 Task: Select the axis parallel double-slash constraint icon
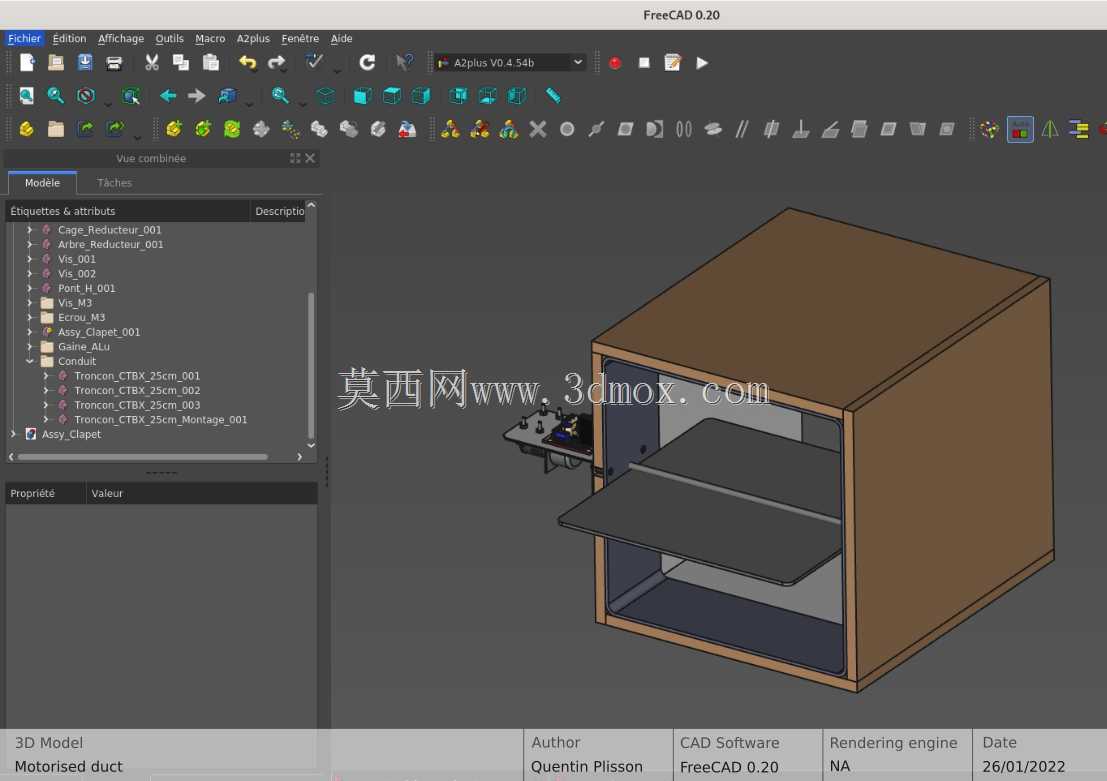pos(741,129)
